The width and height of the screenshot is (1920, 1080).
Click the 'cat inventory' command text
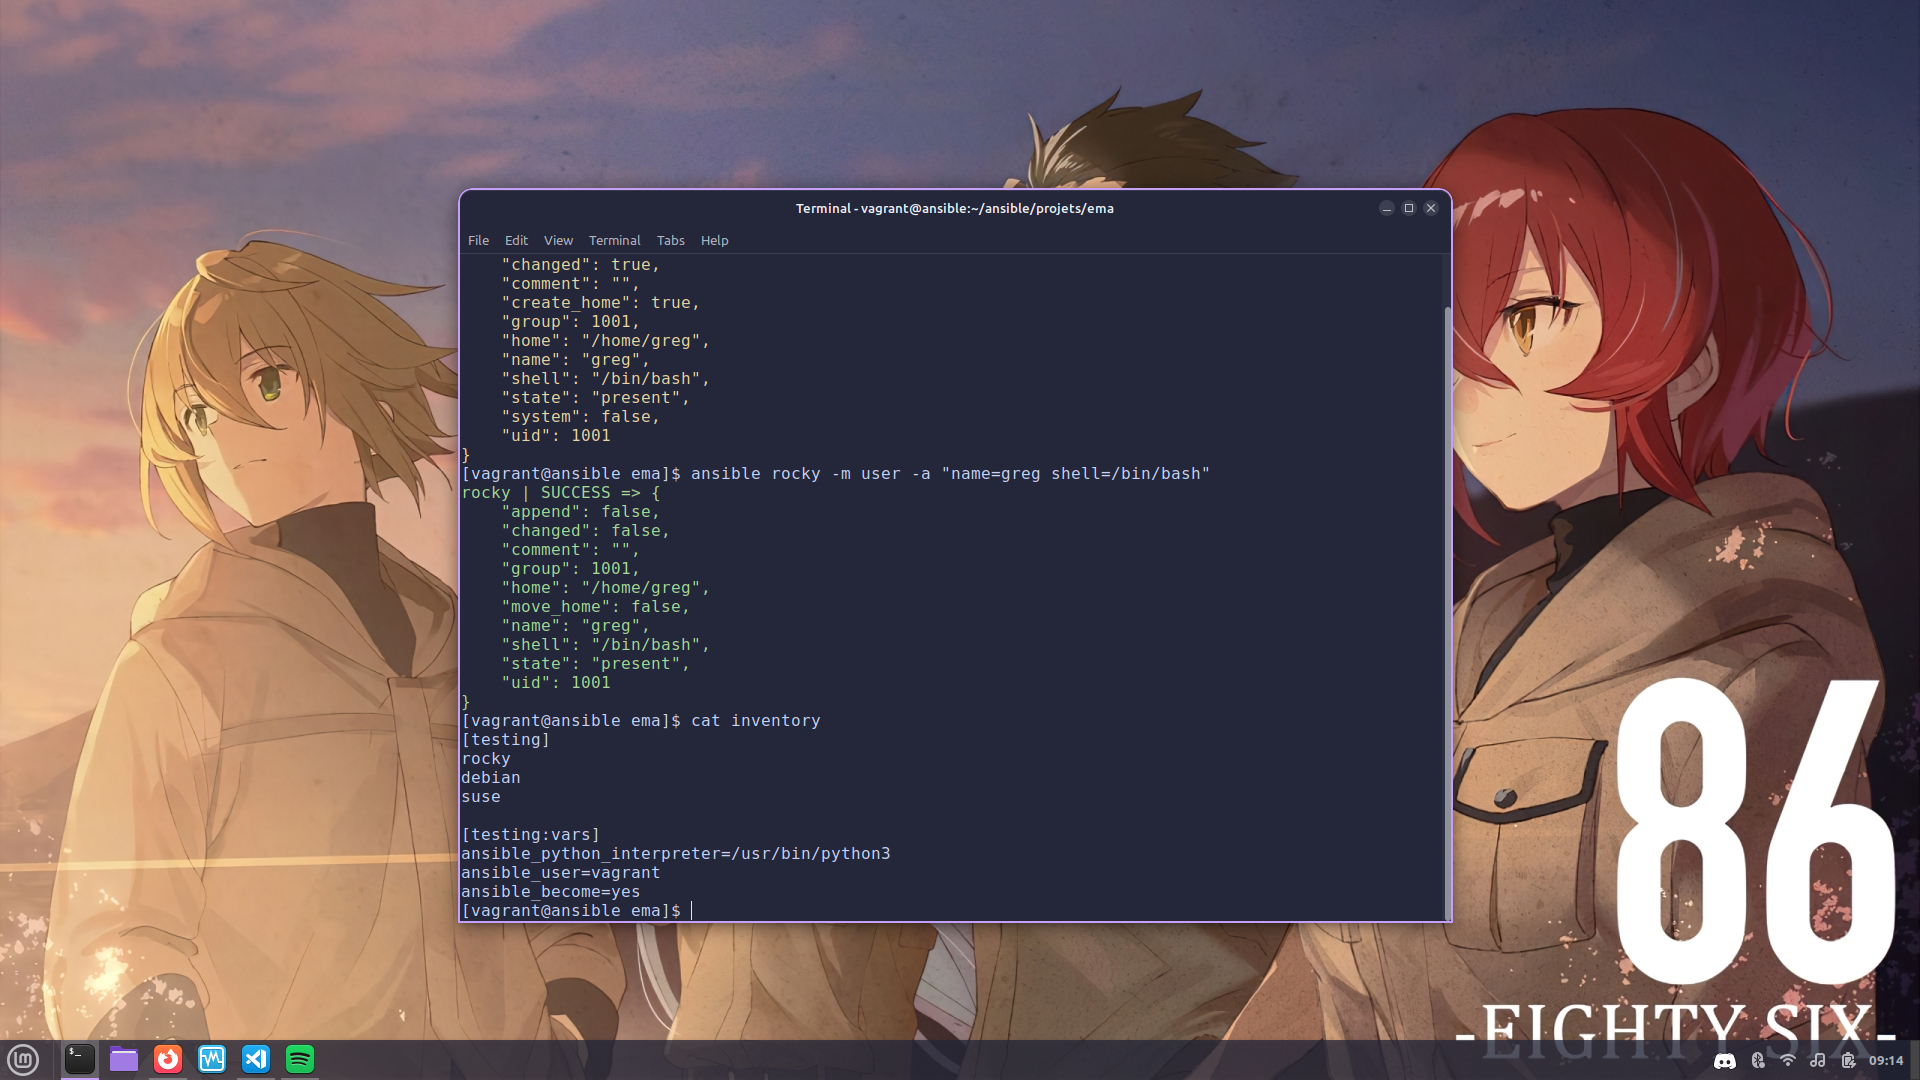click(x=755, y=720)
